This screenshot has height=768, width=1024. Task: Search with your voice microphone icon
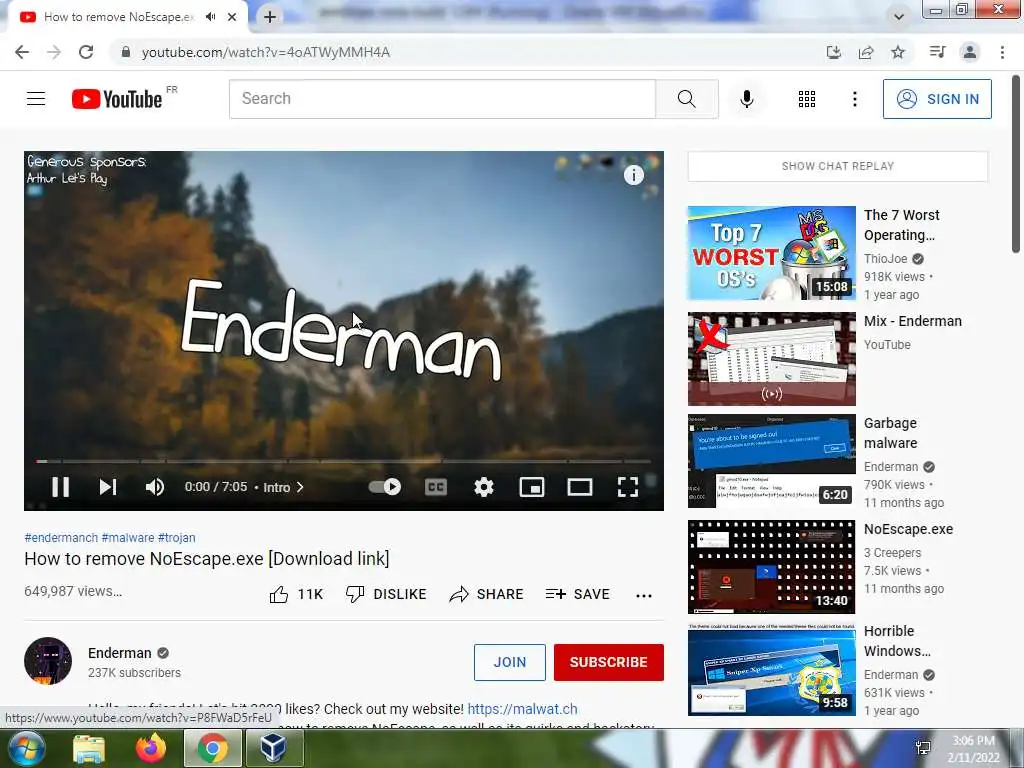746,99
